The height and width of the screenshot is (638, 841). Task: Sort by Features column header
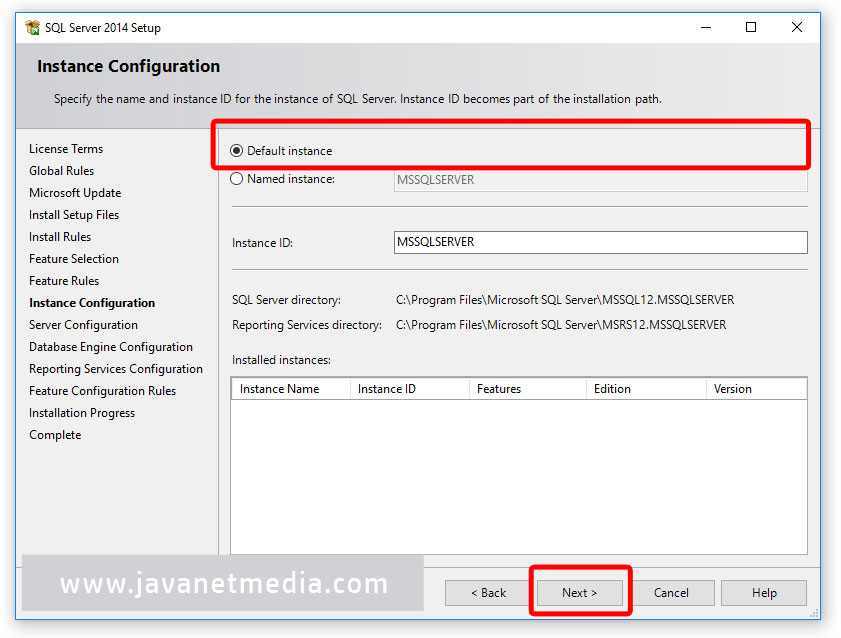(528, 389)
